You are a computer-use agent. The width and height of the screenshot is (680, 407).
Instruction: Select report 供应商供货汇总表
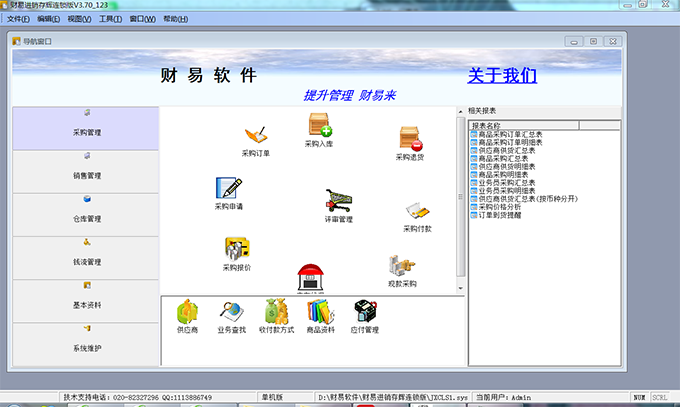[x=503, y=151]
